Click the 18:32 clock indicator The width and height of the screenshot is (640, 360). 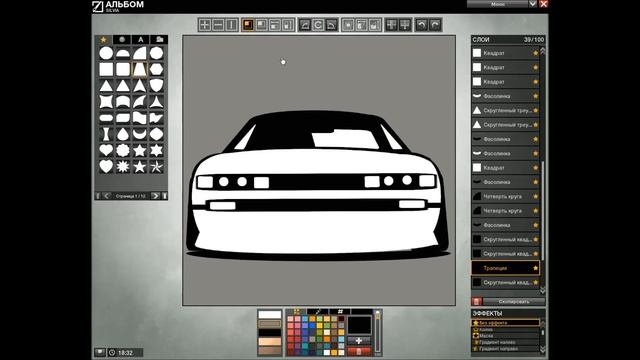pos(125,352)
